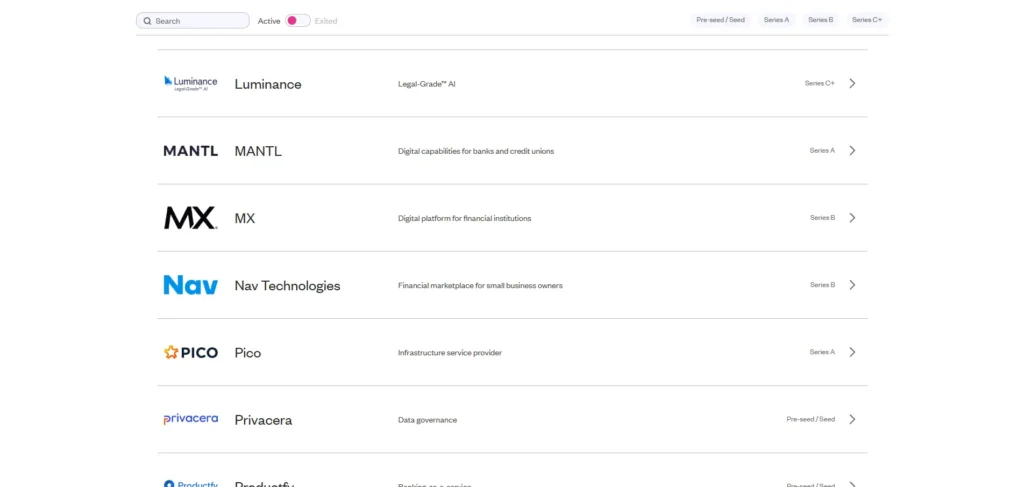Expand the Luminance row chevron
The height and width of the screenshot is (487, 1024).
(852, 84)
